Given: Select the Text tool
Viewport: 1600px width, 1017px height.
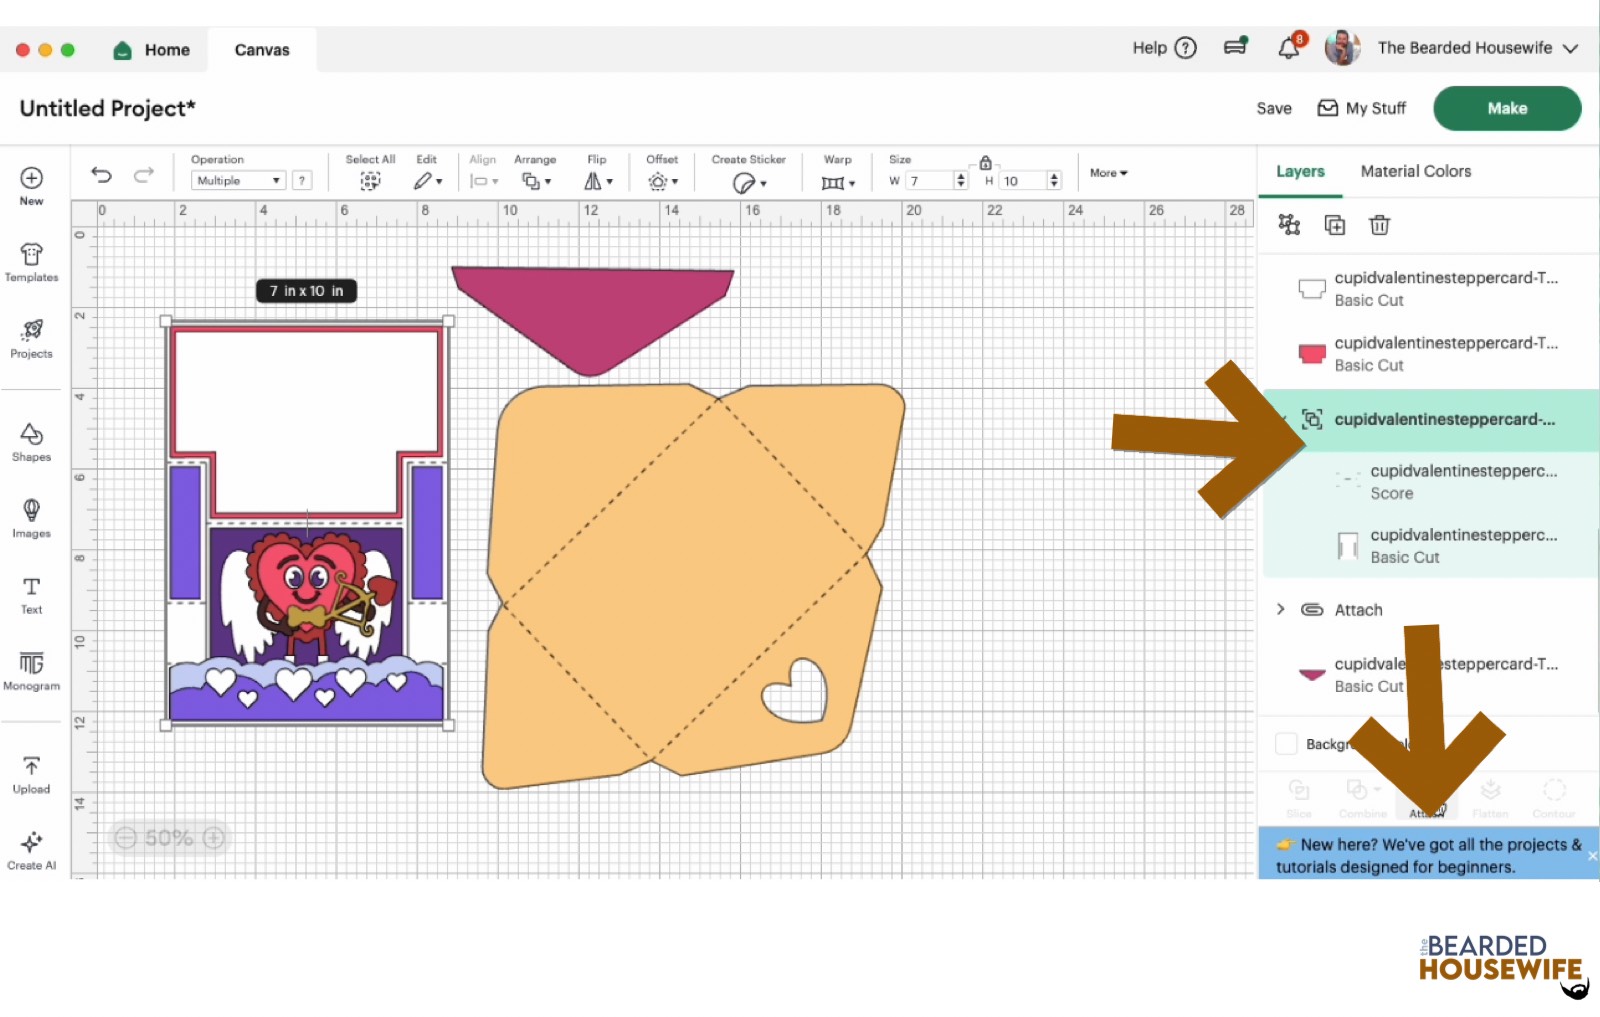Looking at the screenshot, I should pos(31,594).
